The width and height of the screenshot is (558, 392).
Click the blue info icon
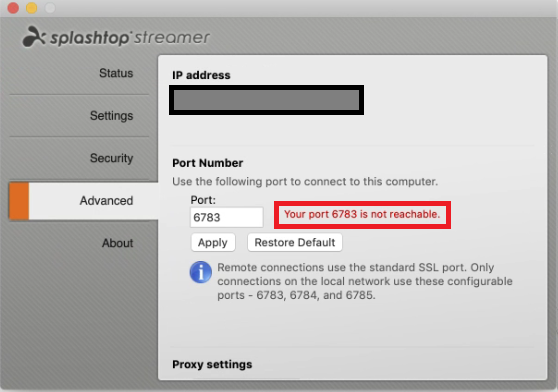pos(201,272)
